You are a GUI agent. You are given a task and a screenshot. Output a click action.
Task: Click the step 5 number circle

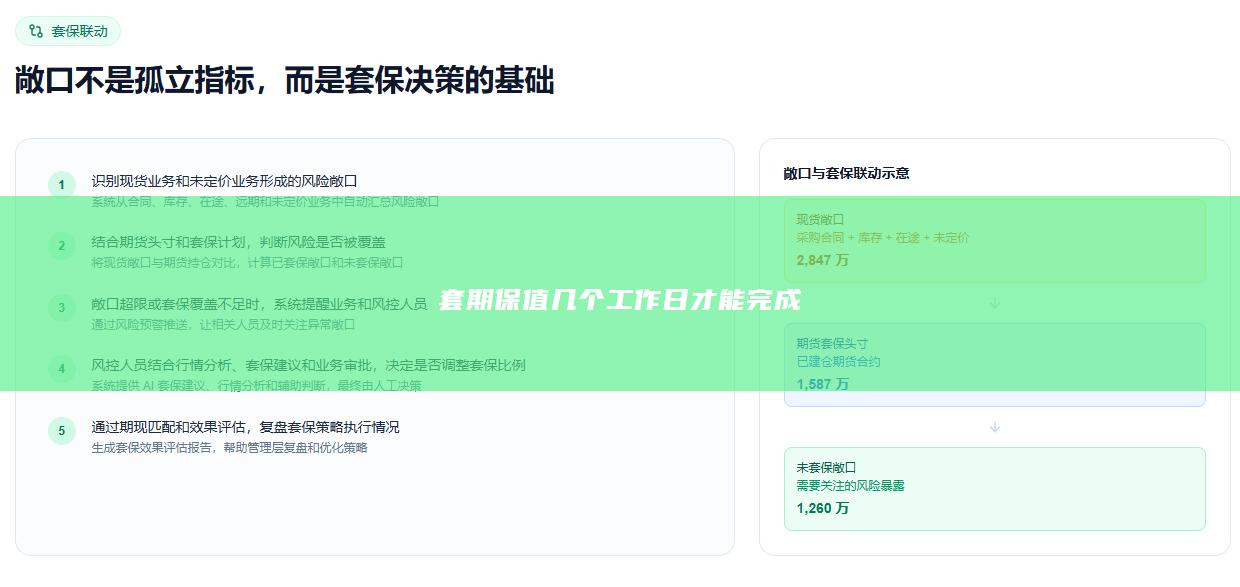click(61, 431)
